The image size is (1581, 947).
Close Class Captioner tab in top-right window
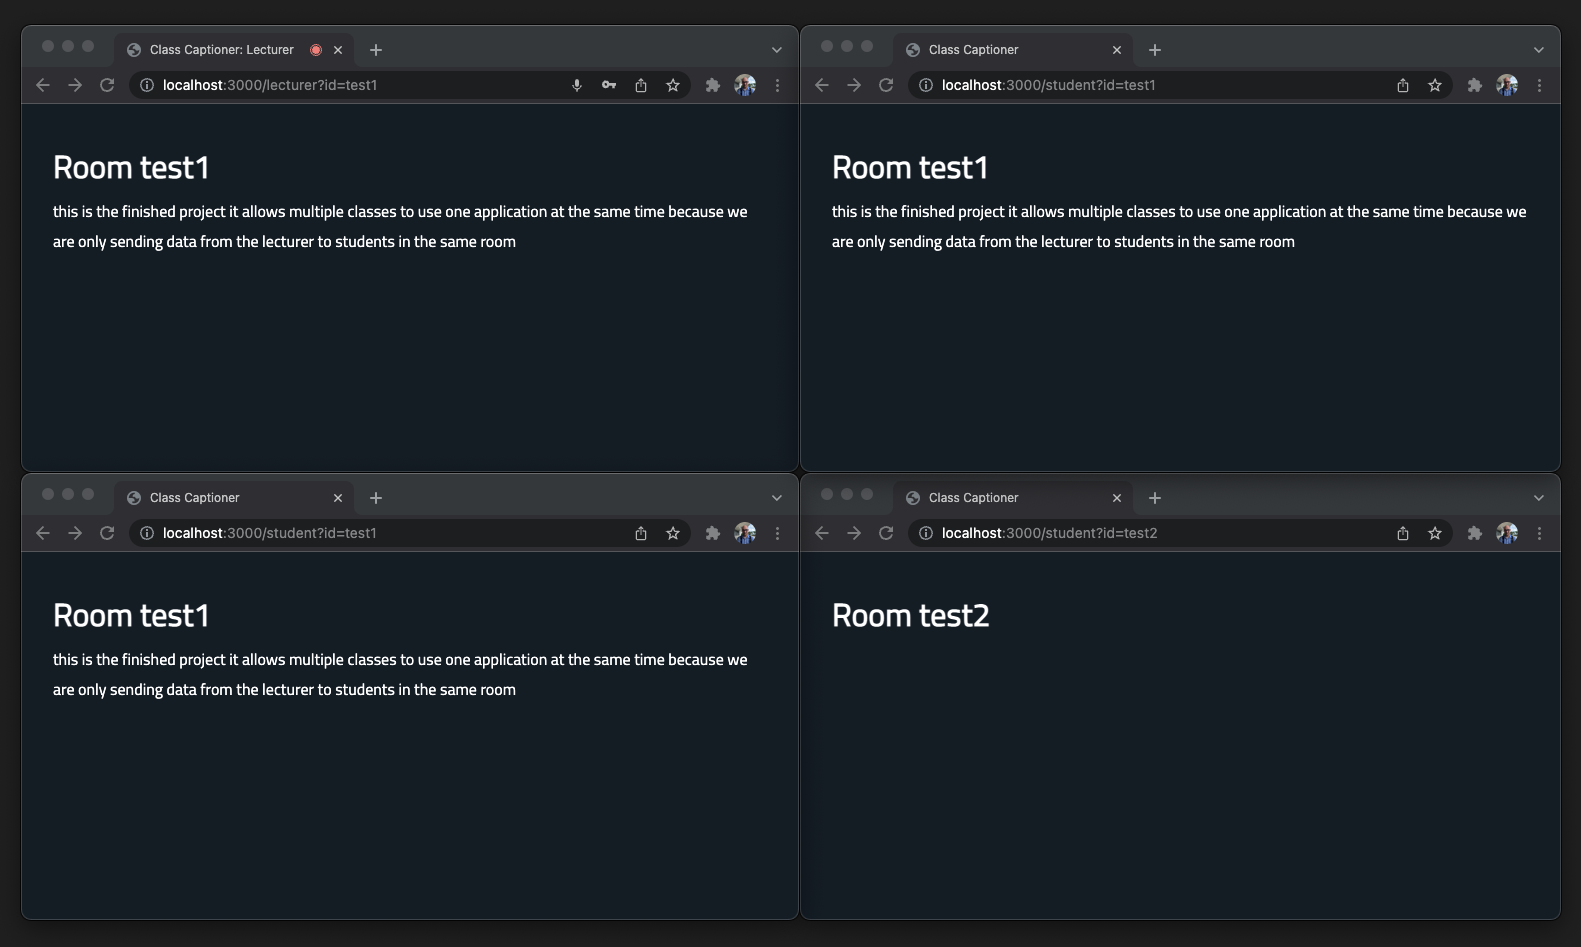pos(1117,50)
